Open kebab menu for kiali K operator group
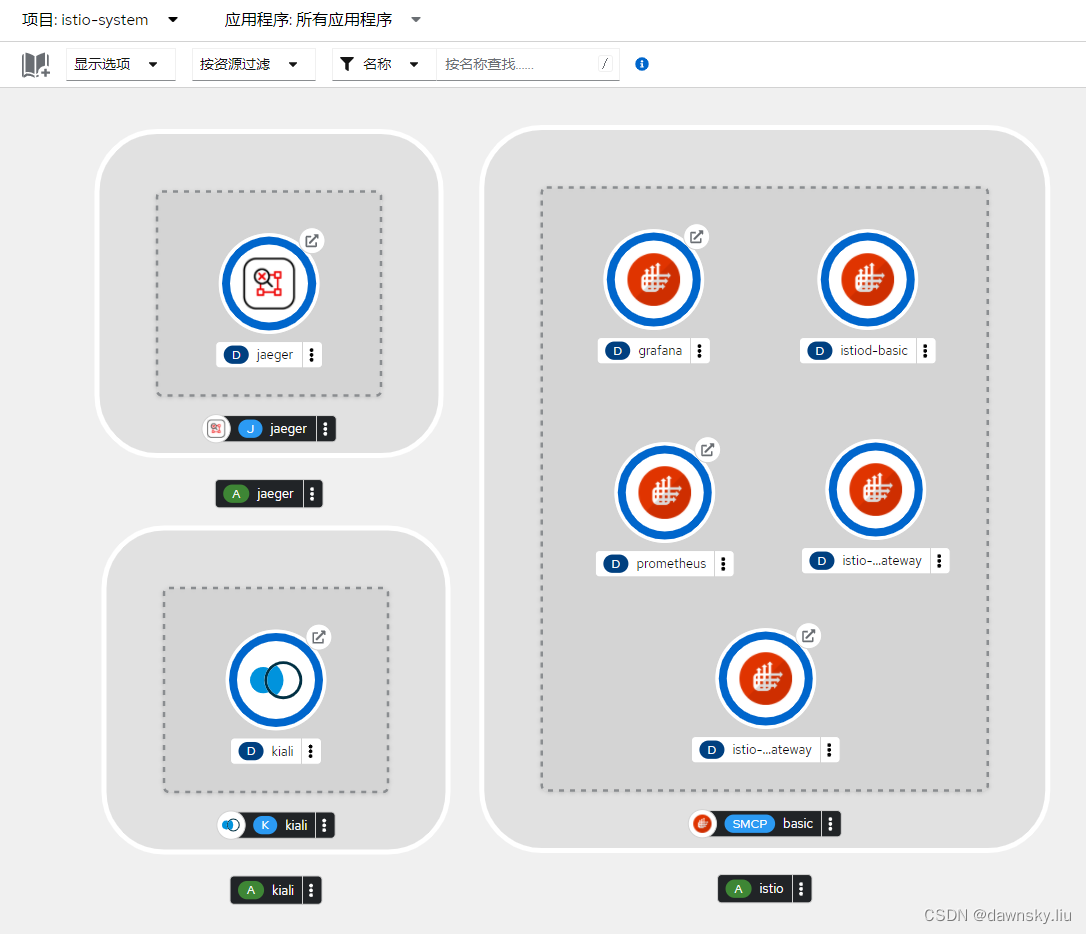1086x934 pixels. pyautogui.click(x=325, y=825)
